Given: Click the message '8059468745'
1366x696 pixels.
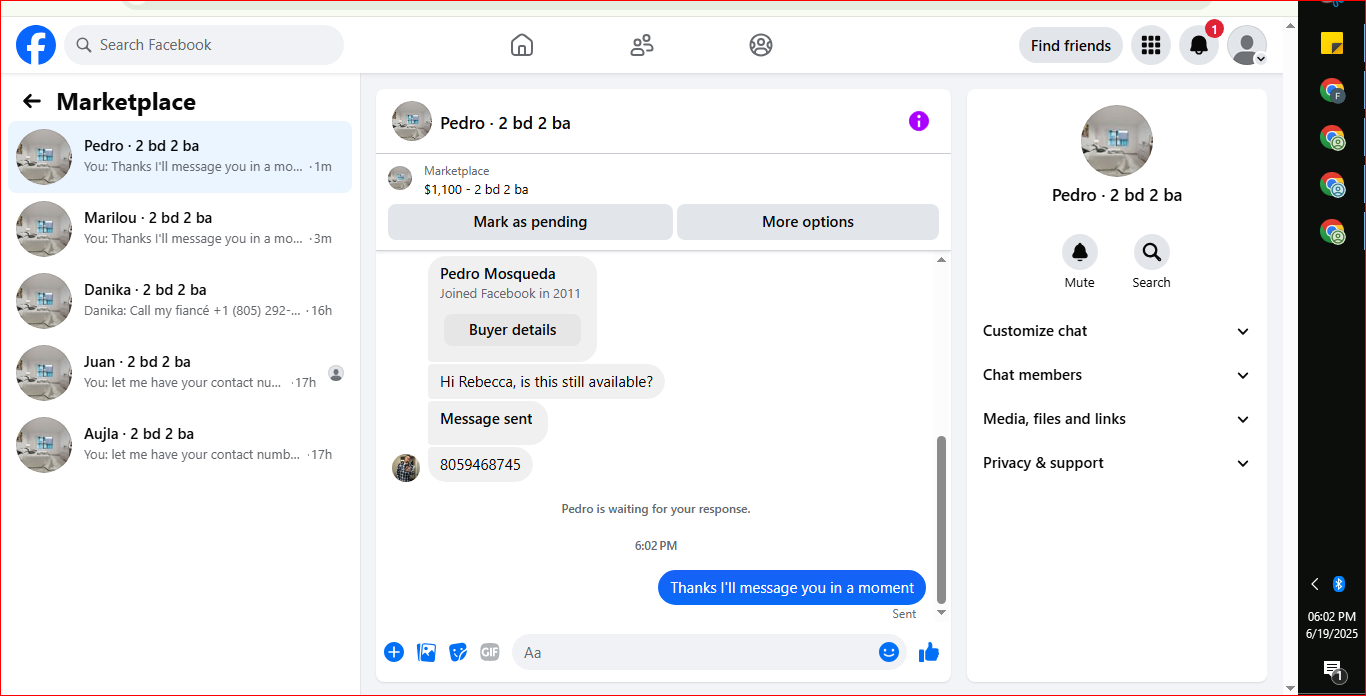Looking at the screenshot, I should pos(480,465).
